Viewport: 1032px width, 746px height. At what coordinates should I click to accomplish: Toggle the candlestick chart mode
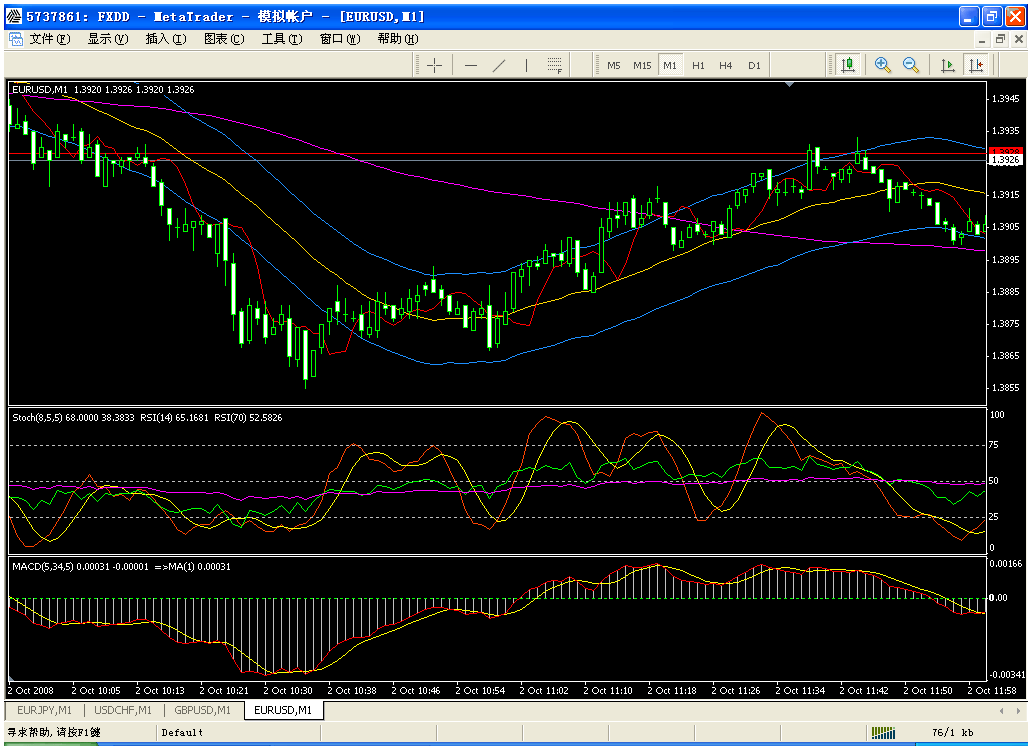click(x=847, y=65)
